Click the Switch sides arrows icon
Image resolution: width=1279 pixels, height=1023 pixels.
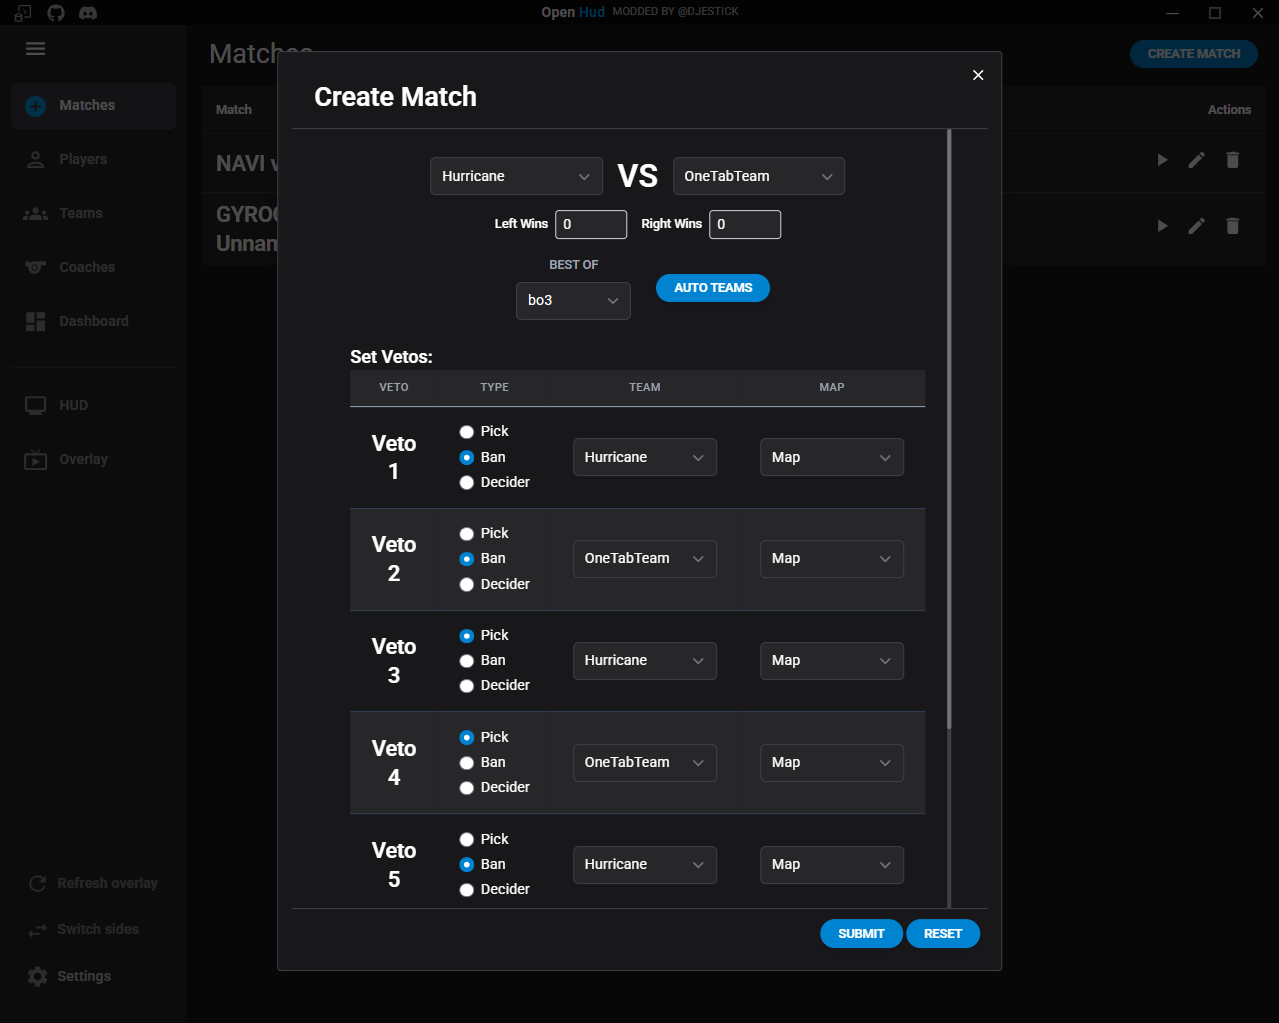(x=38, y=930)
